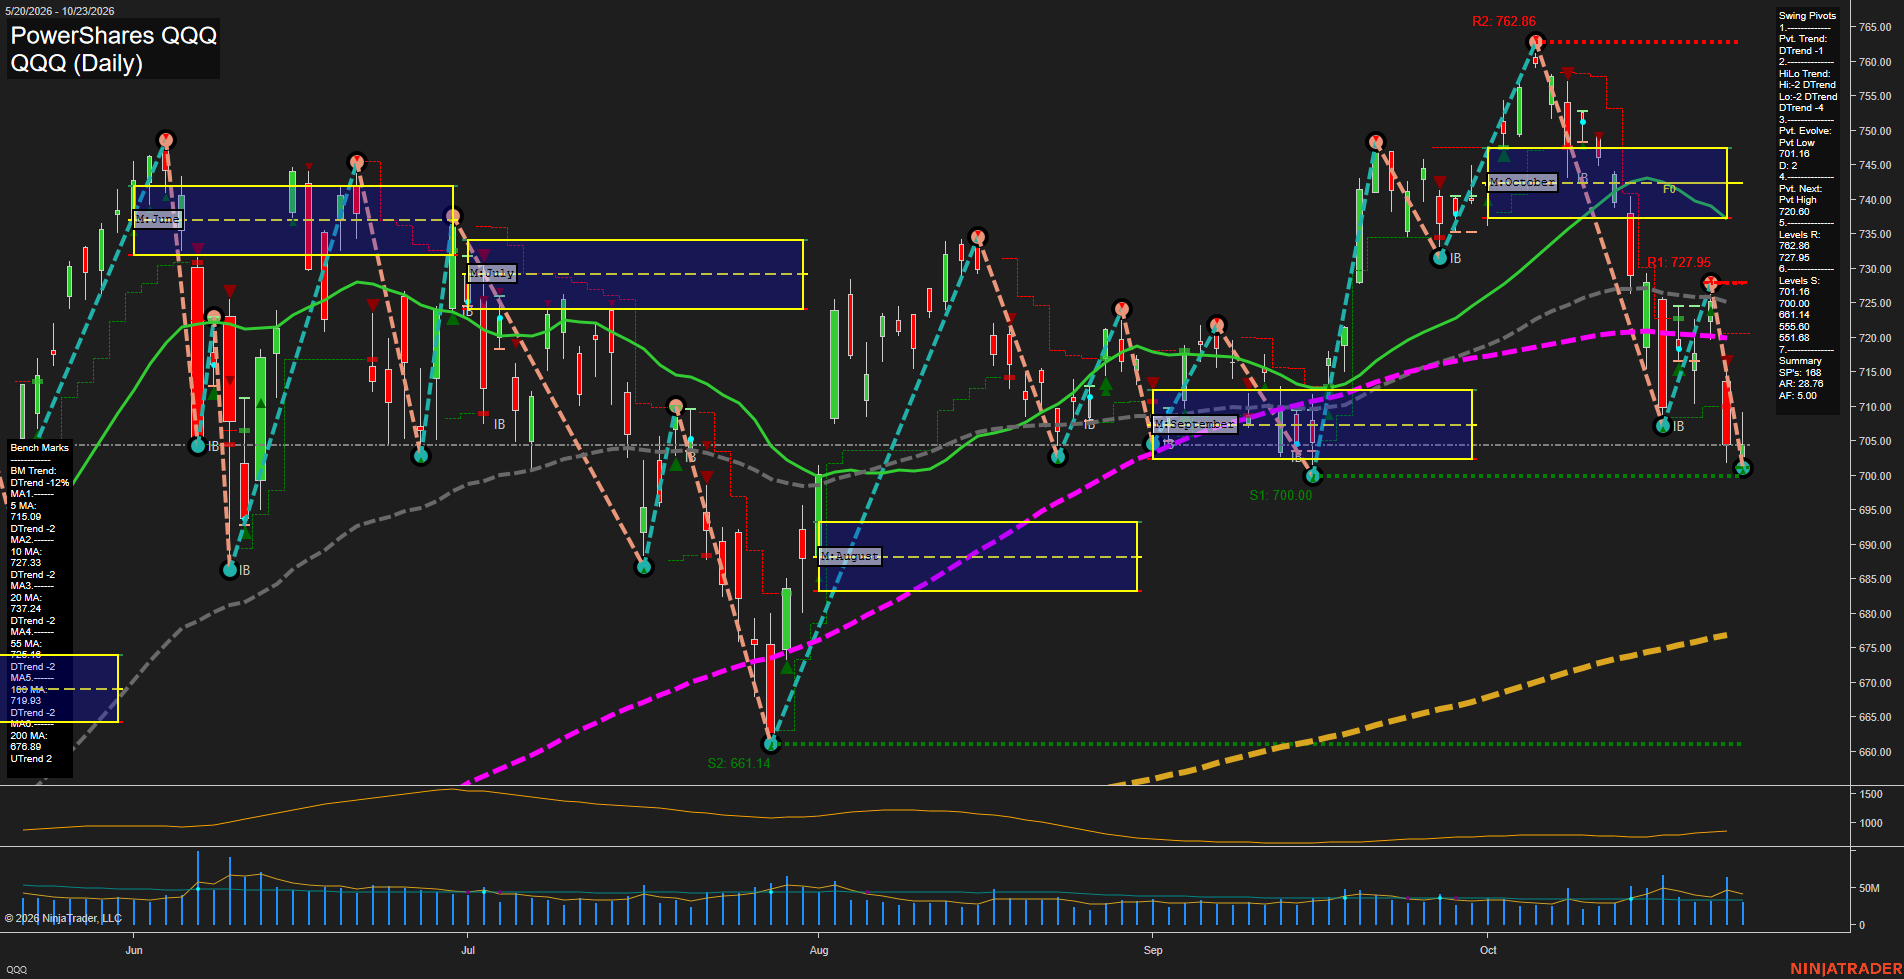This screenshot has height=979, width=1904.
Task: Click the Jul label on the time axis
Action: coord(468,950)
